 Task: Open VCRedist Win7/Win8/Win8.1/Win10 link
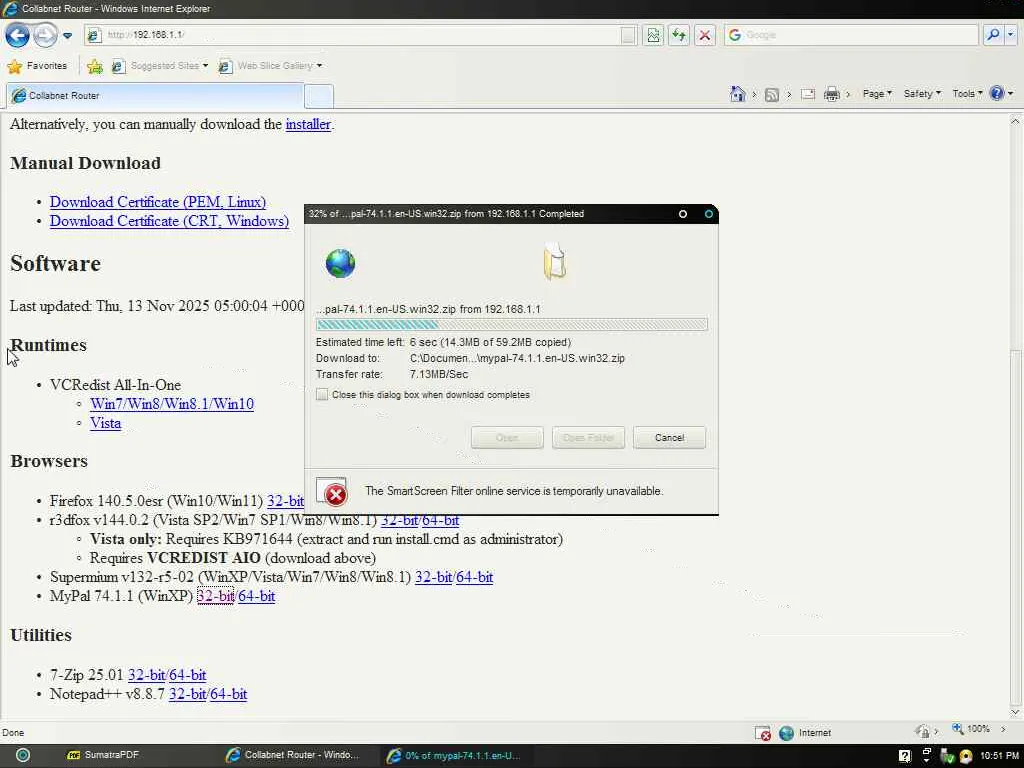(172, 404)
